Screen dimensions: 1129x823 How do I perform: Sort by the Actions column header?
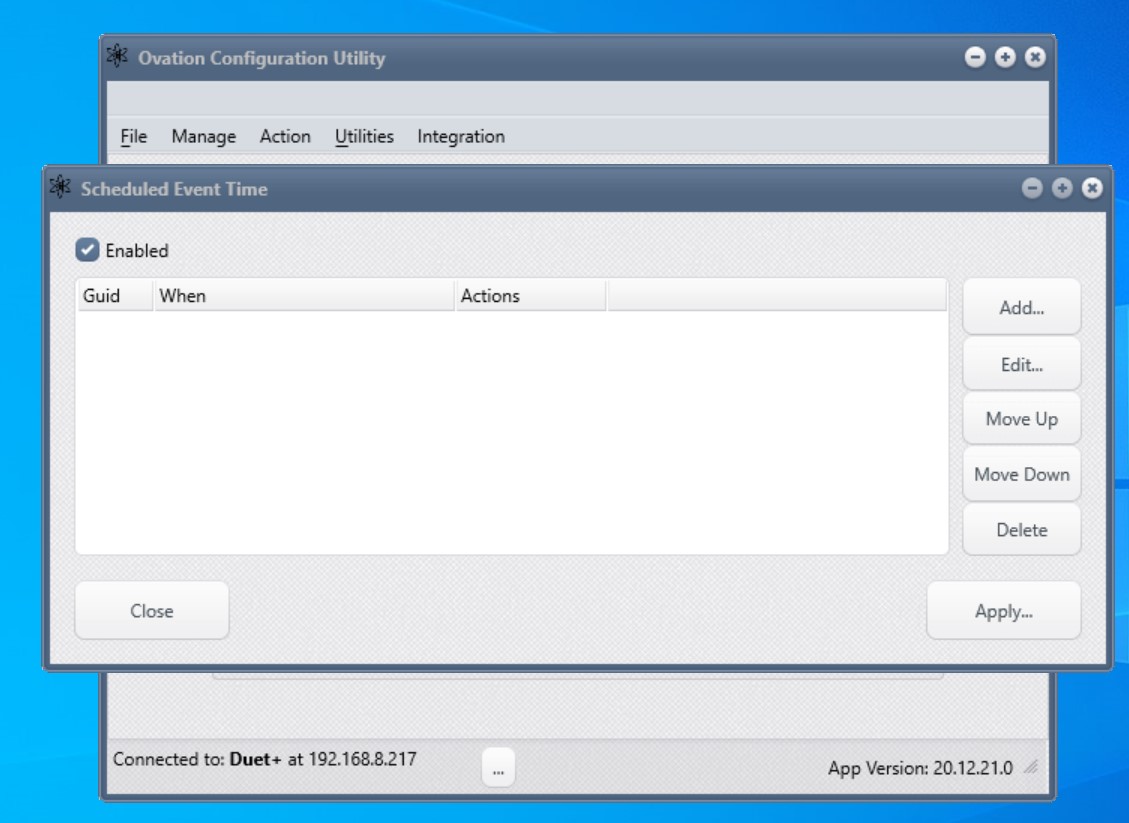tap(531, 295)
